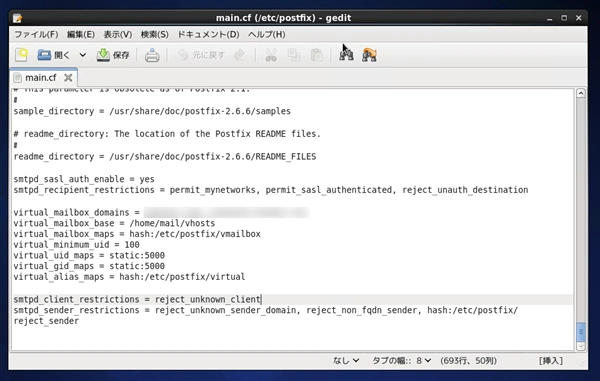The width and height of the screenshot is (600, 381).
Task: Close the main.cf tab
Action: pyautogui.click(x=68, y=78)
